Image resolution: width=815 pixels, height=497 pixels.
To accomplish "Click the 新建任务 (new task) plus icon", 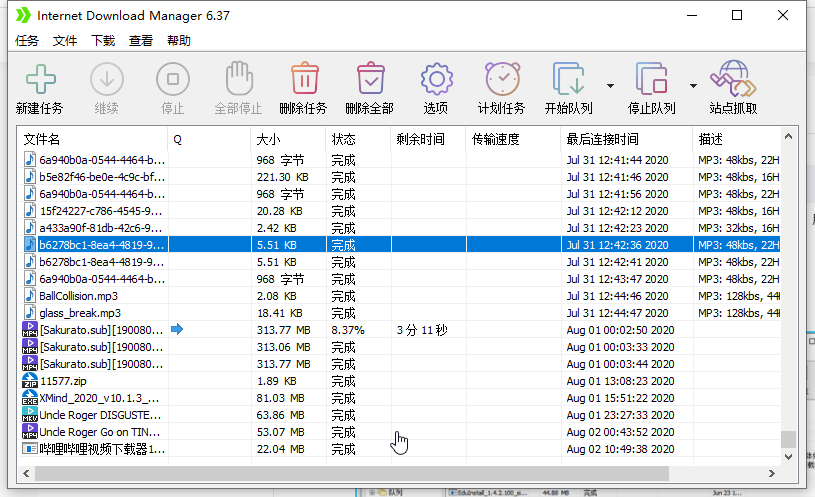I will click(x=41, y=79).
